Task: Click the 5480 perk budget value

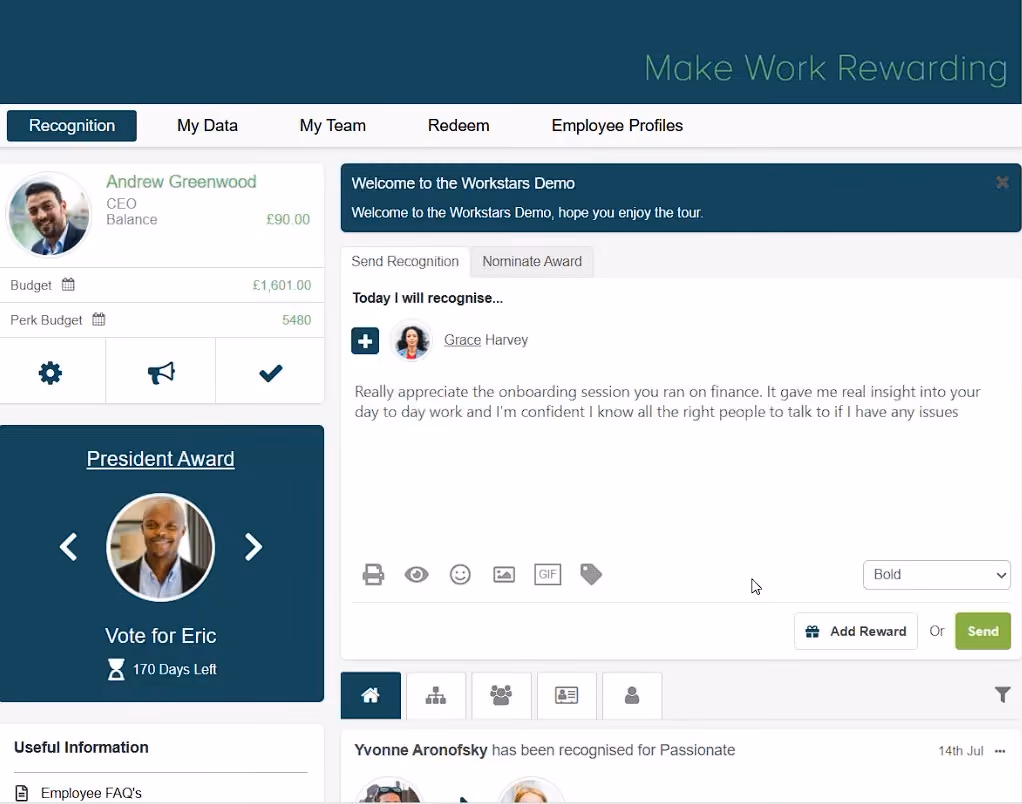Action: [x=297, y=320]
